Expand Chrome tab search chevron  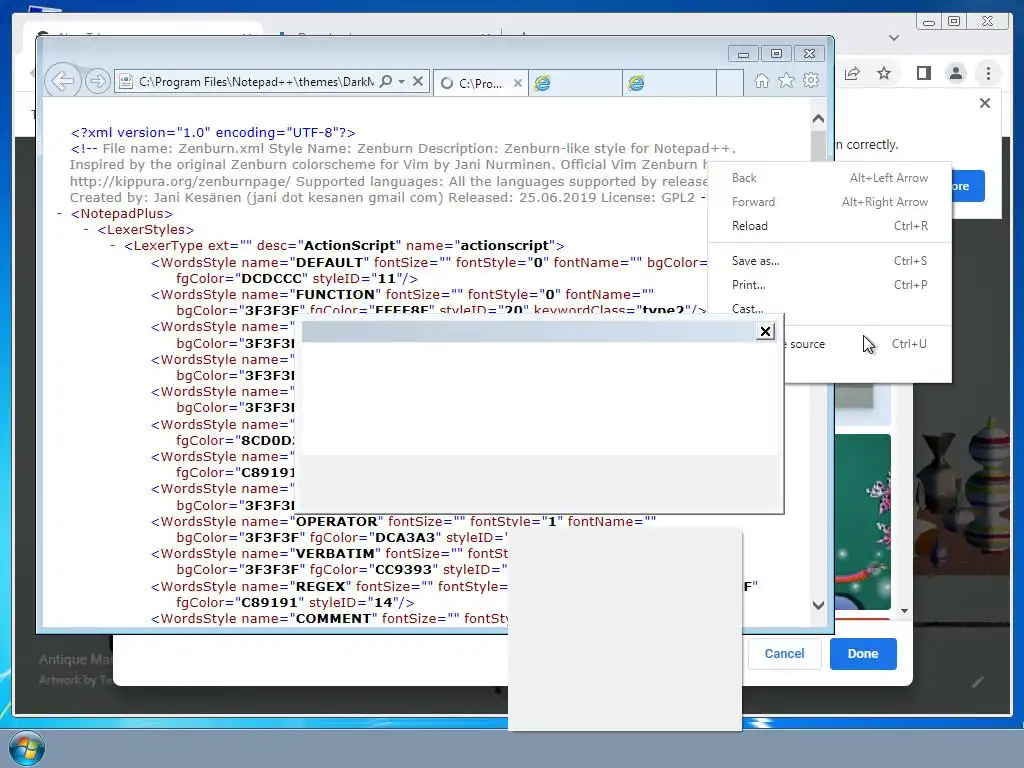pos(894,38)
